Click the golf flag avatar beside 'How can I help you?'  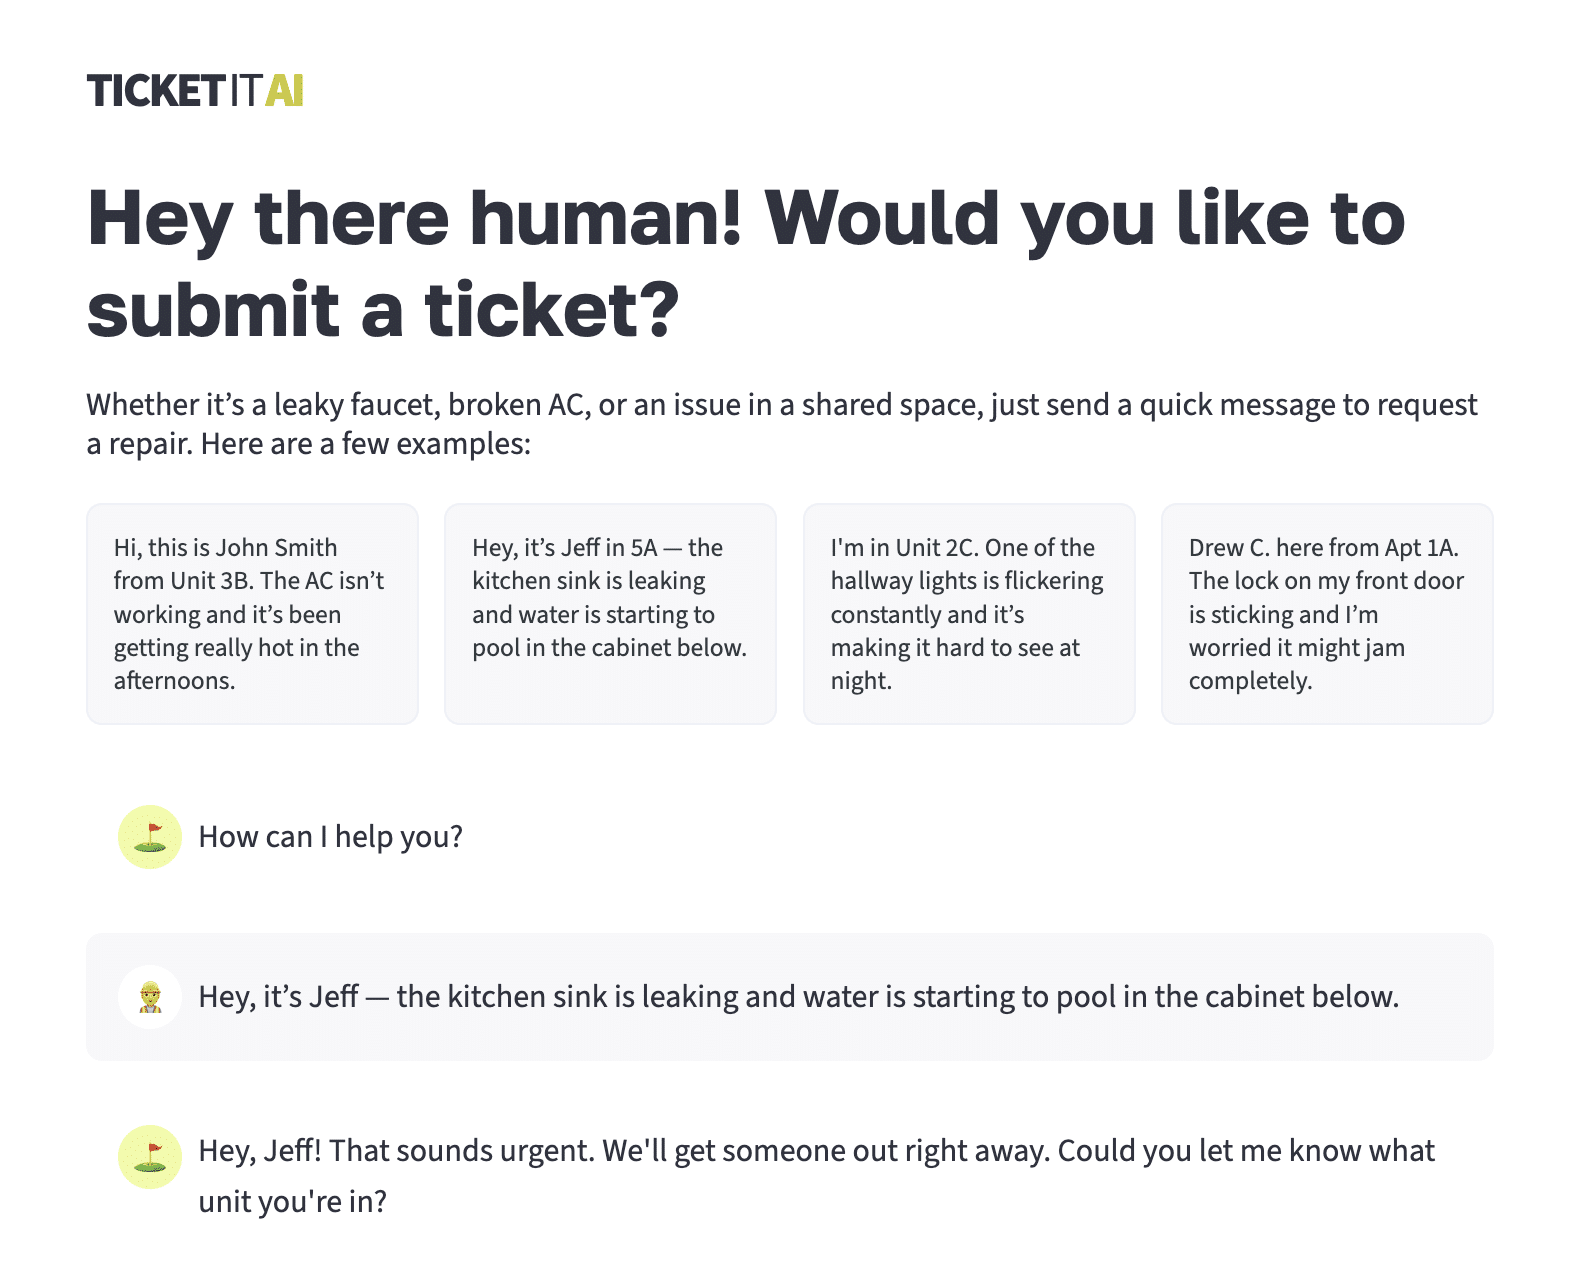coord(150,837)
